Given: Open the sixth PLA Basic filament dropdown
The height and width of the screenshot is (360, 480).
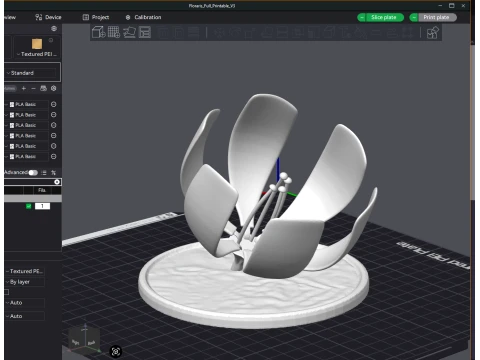Looking at the screenshot, I should pos(27,156).
